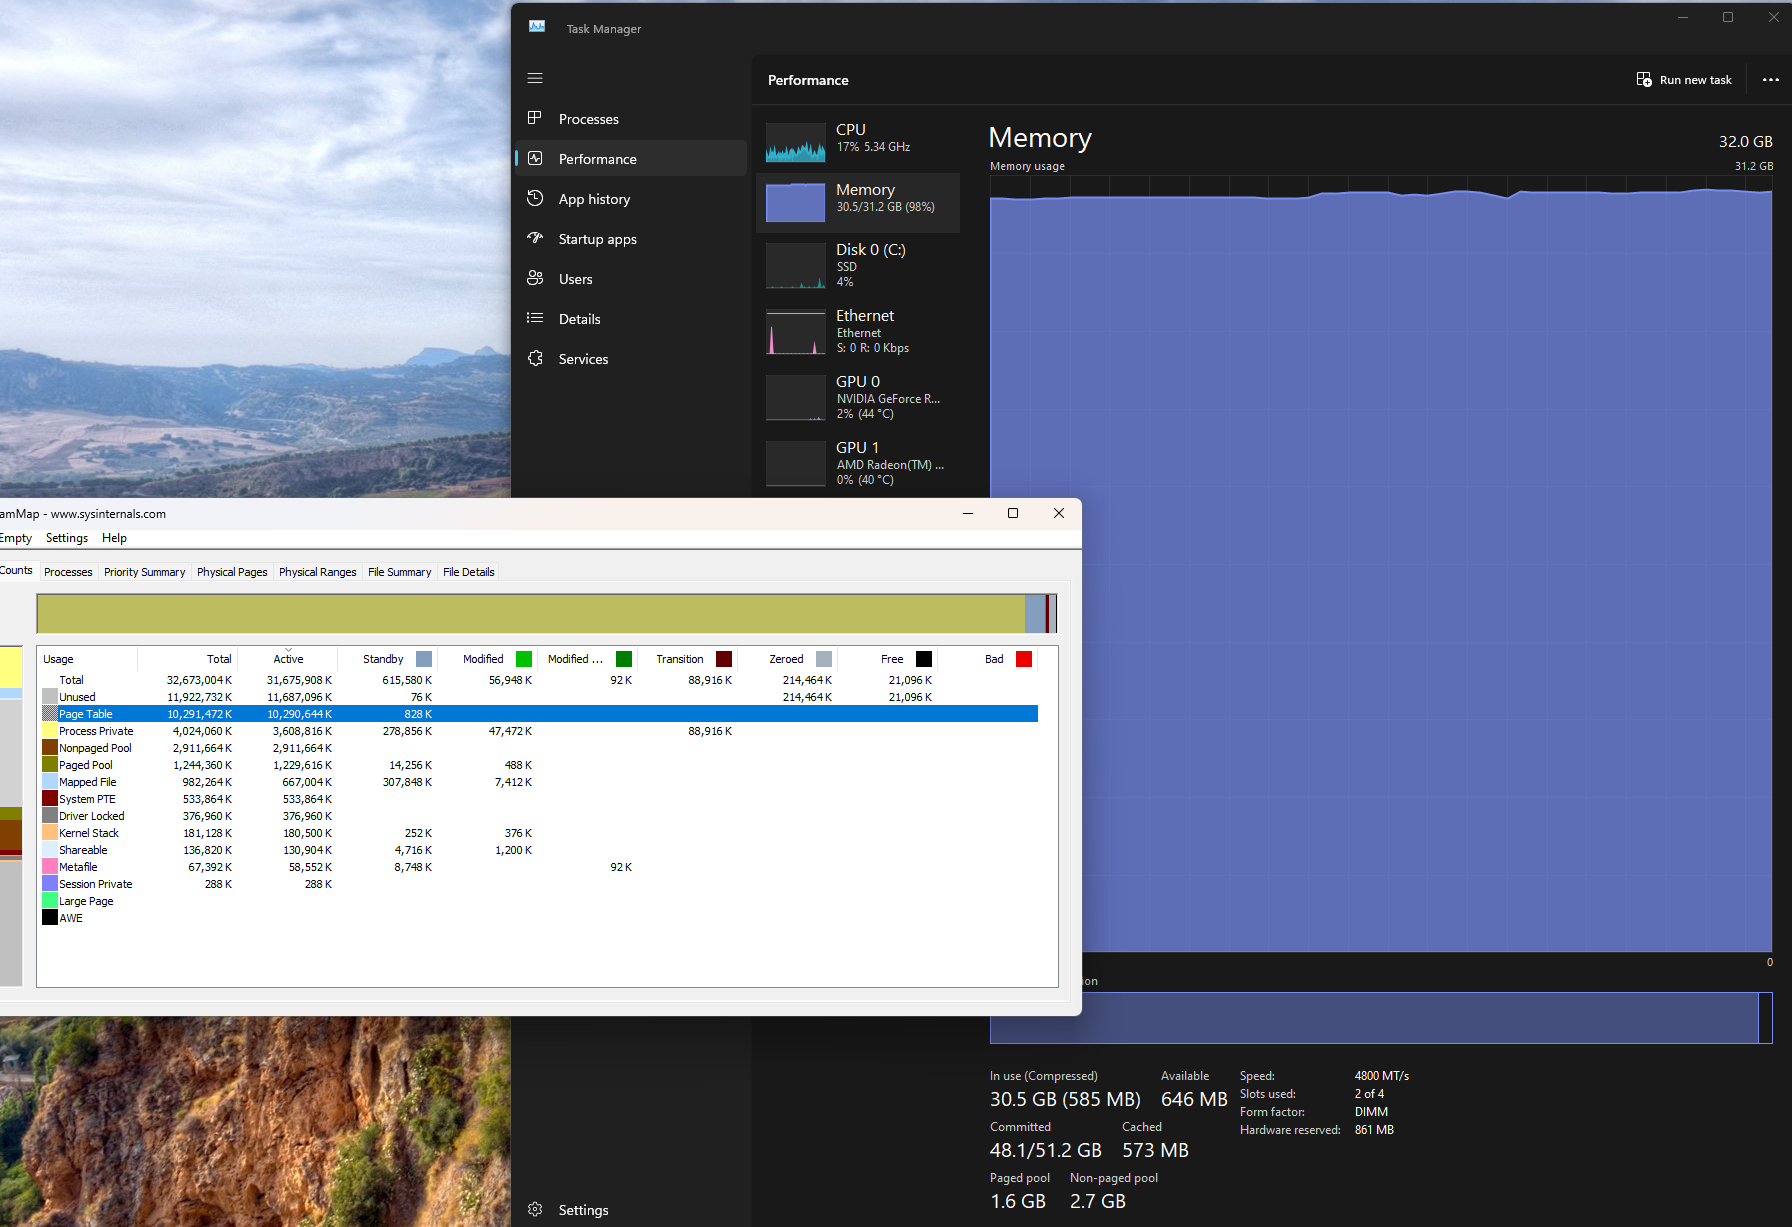
Task: Switch to the File Summary tab
Action: (x=399, y=572)
